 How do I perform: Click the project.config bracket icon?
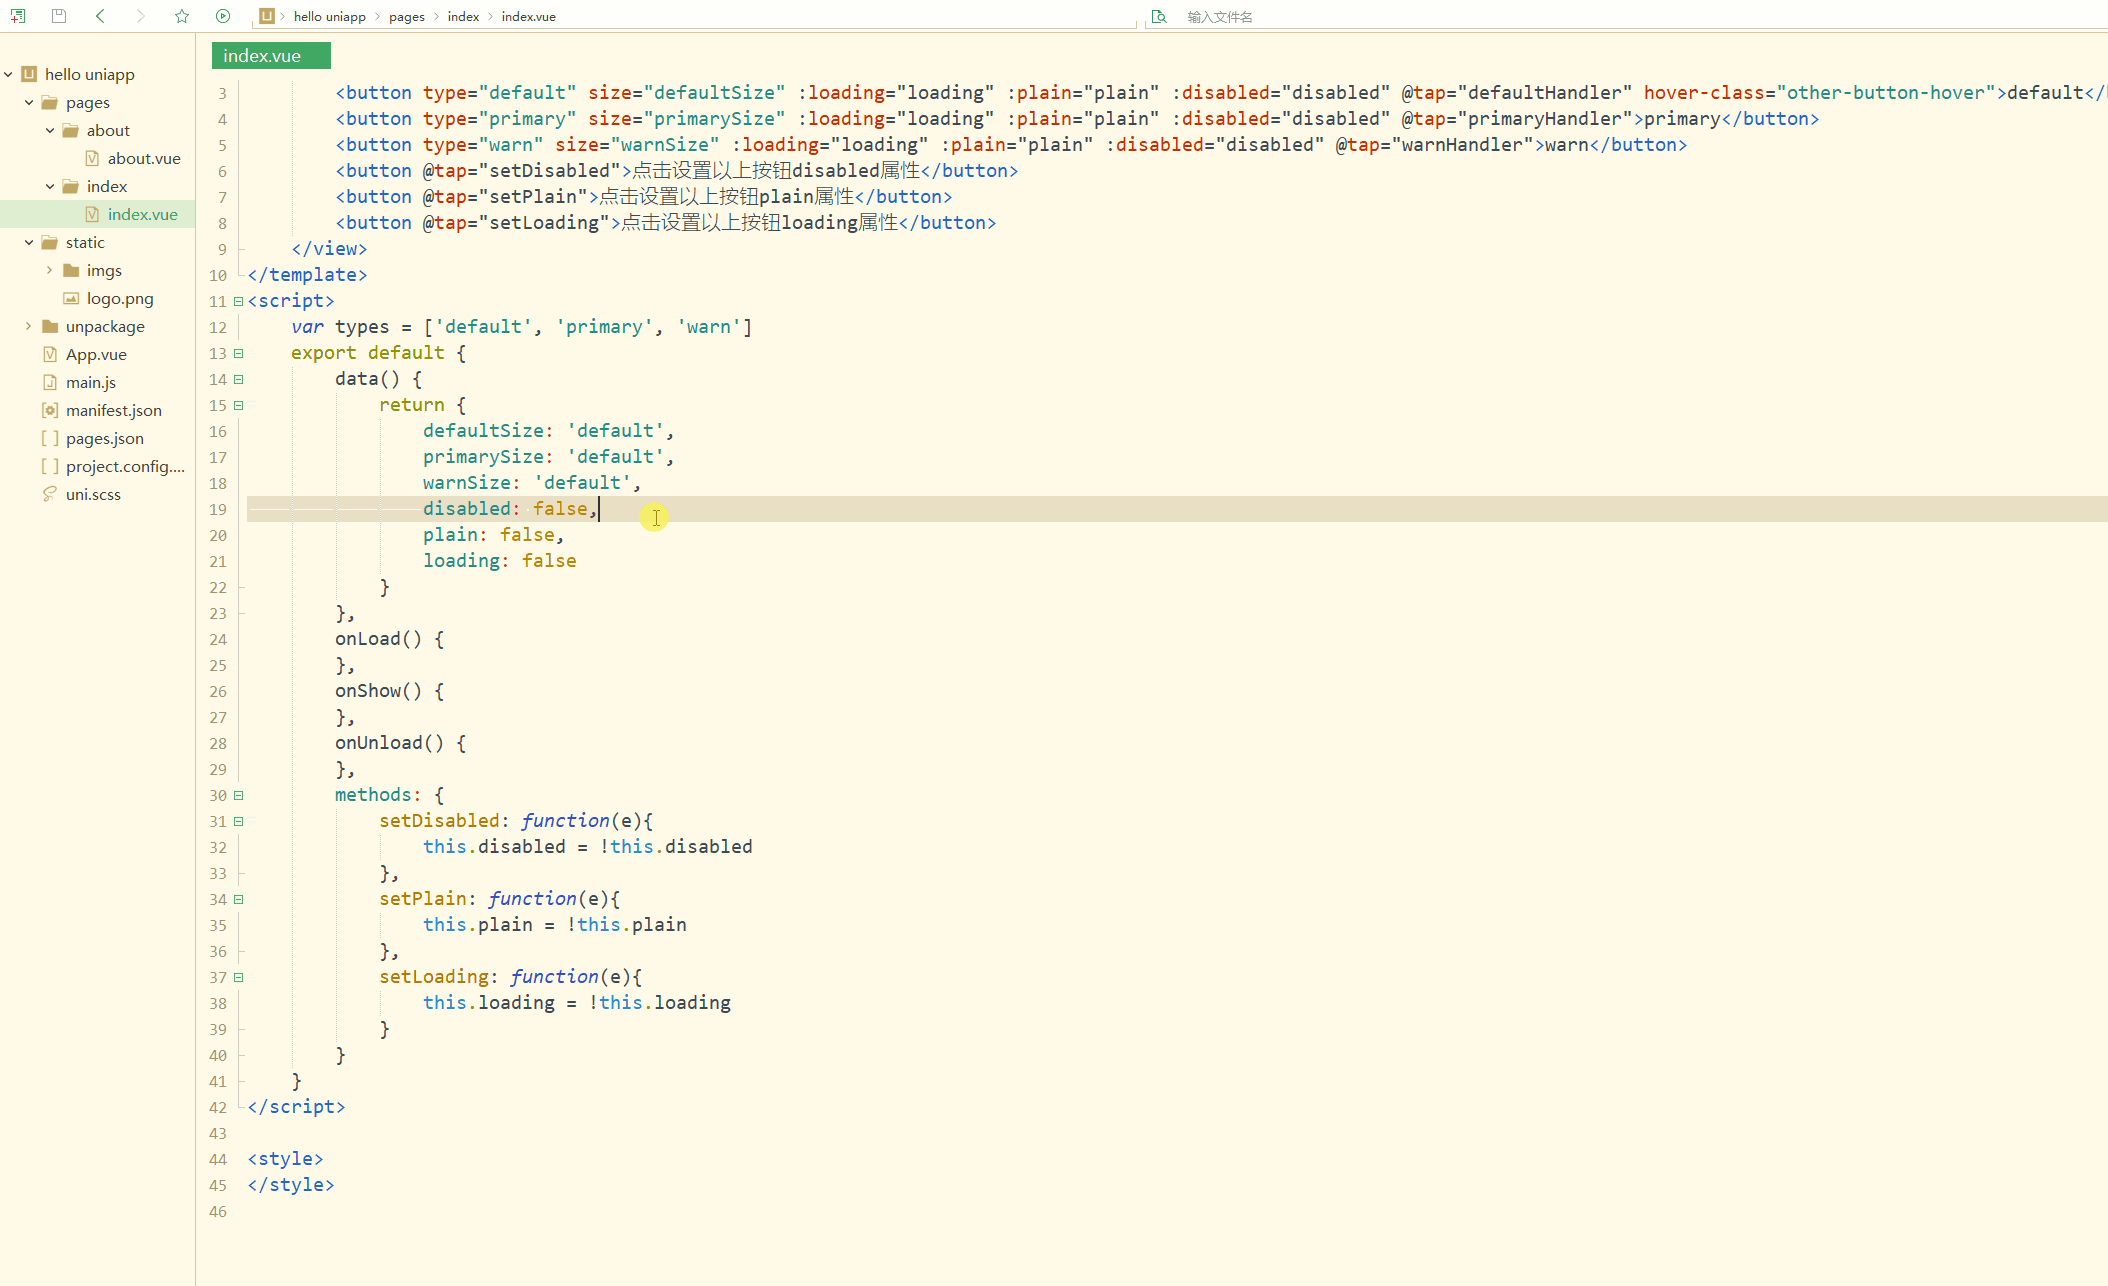pos(50,466)
